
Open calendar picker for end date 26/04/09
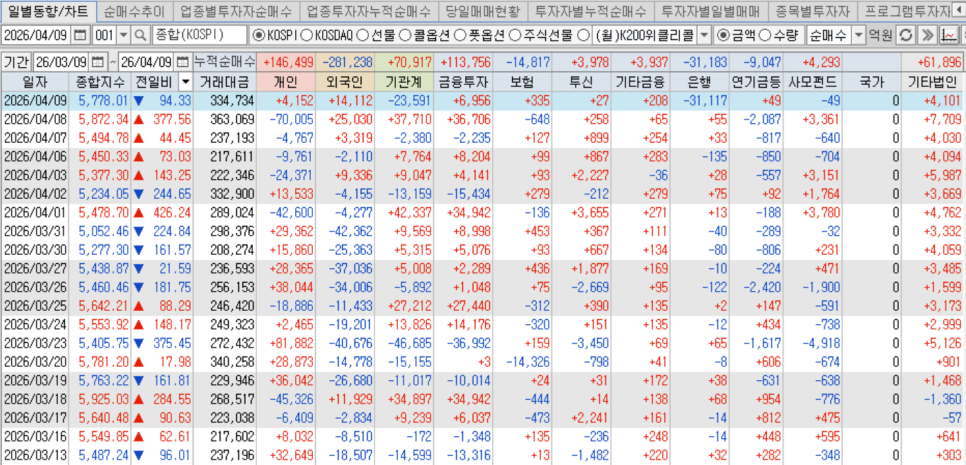tap(183, 62)
